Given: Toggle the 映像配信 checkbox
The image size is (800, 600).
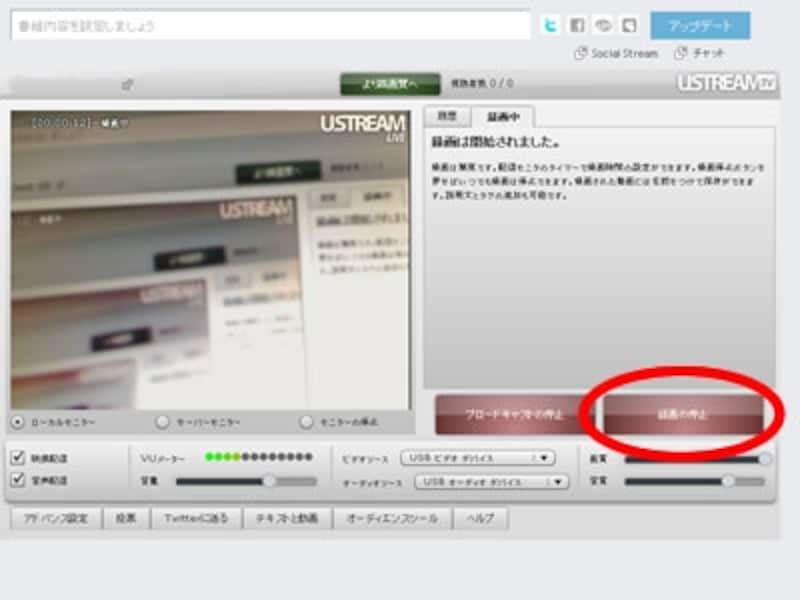Looking at the screenshot, I should click(18, 458).
